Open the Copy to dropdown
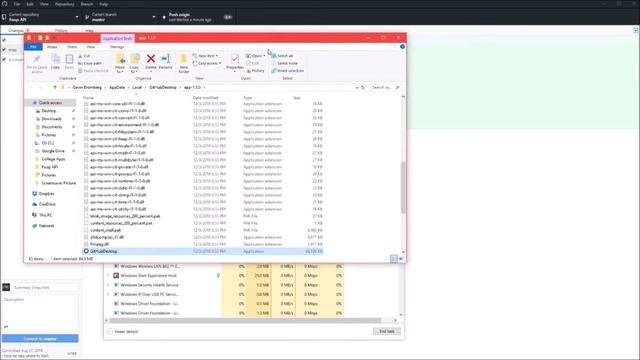 [x=134, y=63]
